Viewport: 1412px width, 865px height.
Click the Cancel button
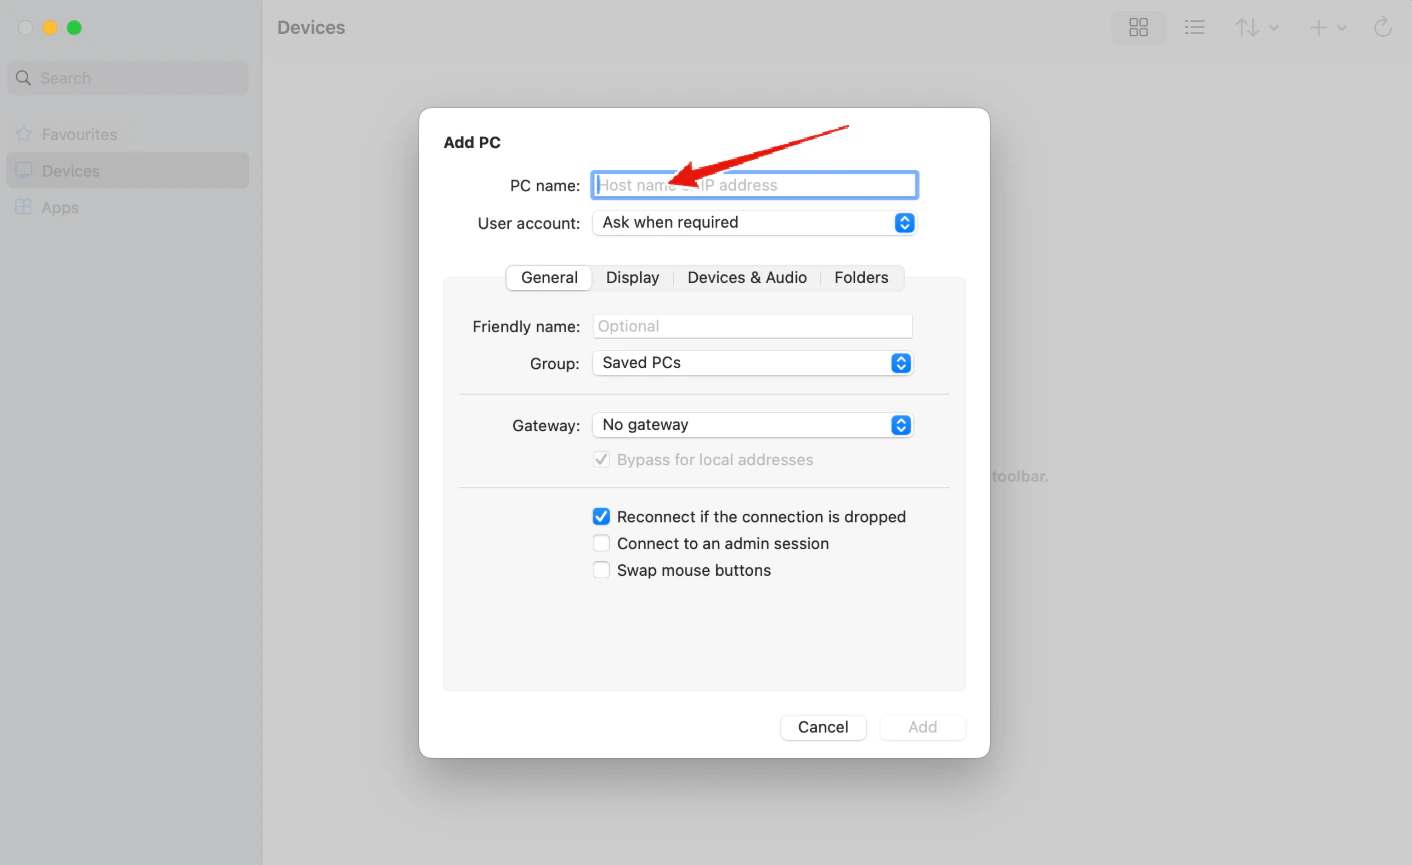click(823, 727)
